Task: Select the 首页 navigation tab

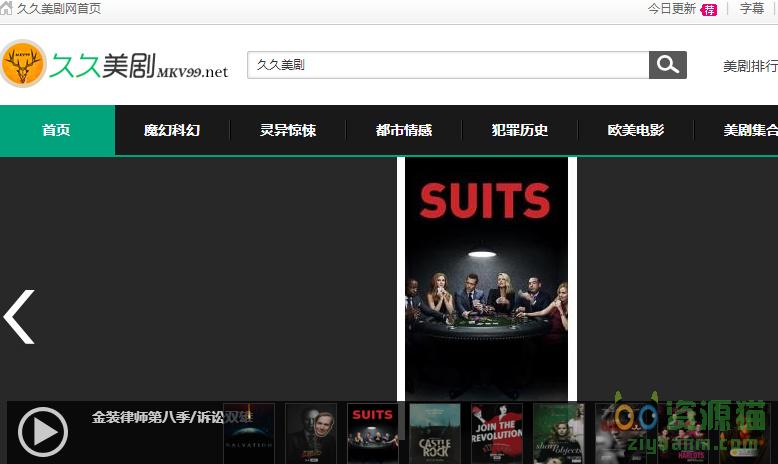Action: 57,130
